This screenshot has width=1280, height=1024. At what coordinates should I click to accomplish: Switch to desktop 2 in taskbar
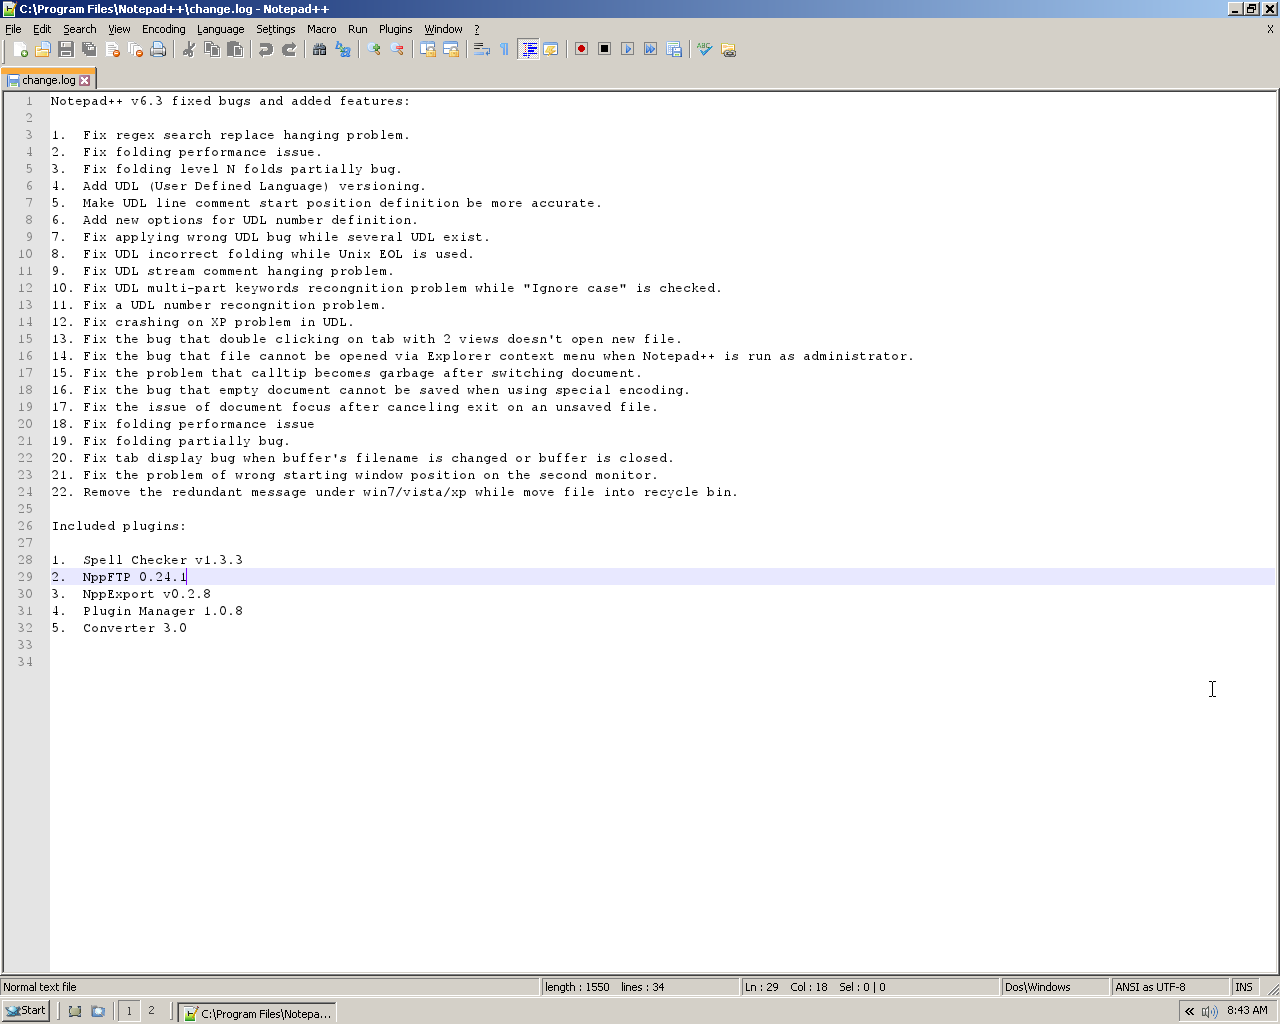pyautogui.click(x=152, y=1011)
